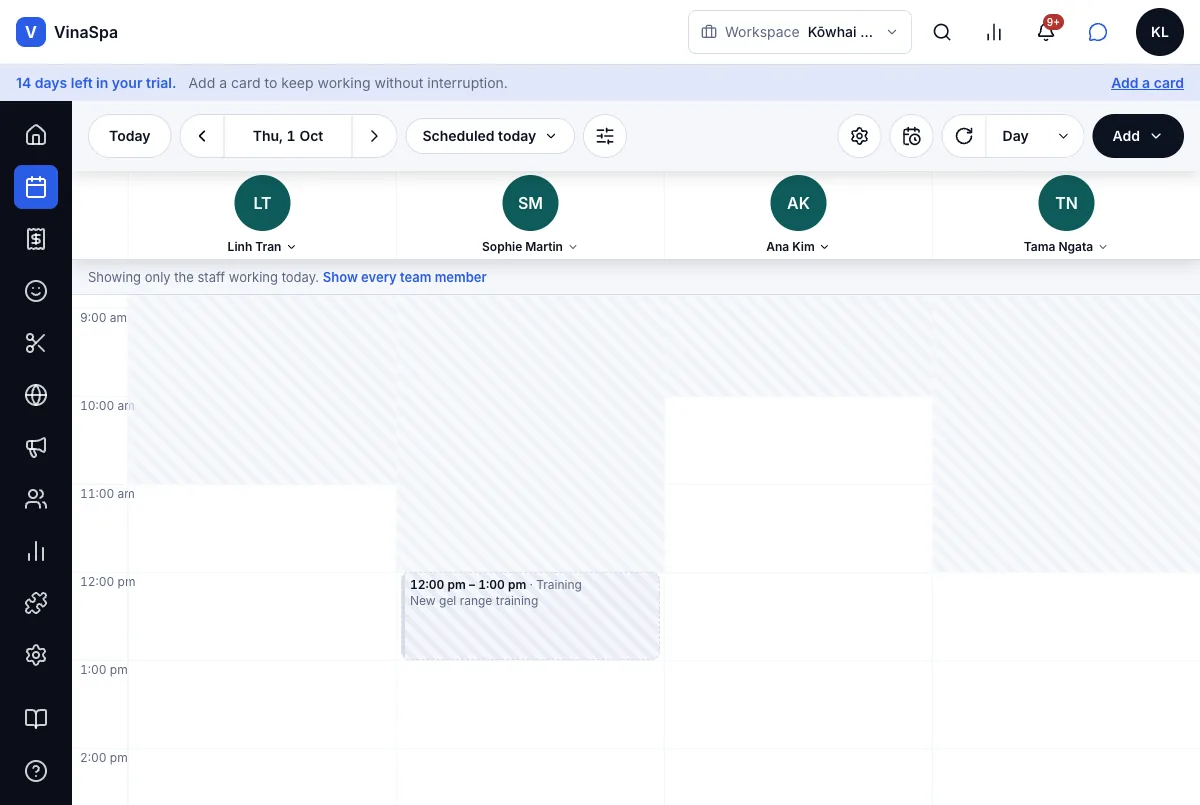
Task: Open calendar settings gear in toolbar
Action: click(x=859, y=136)
